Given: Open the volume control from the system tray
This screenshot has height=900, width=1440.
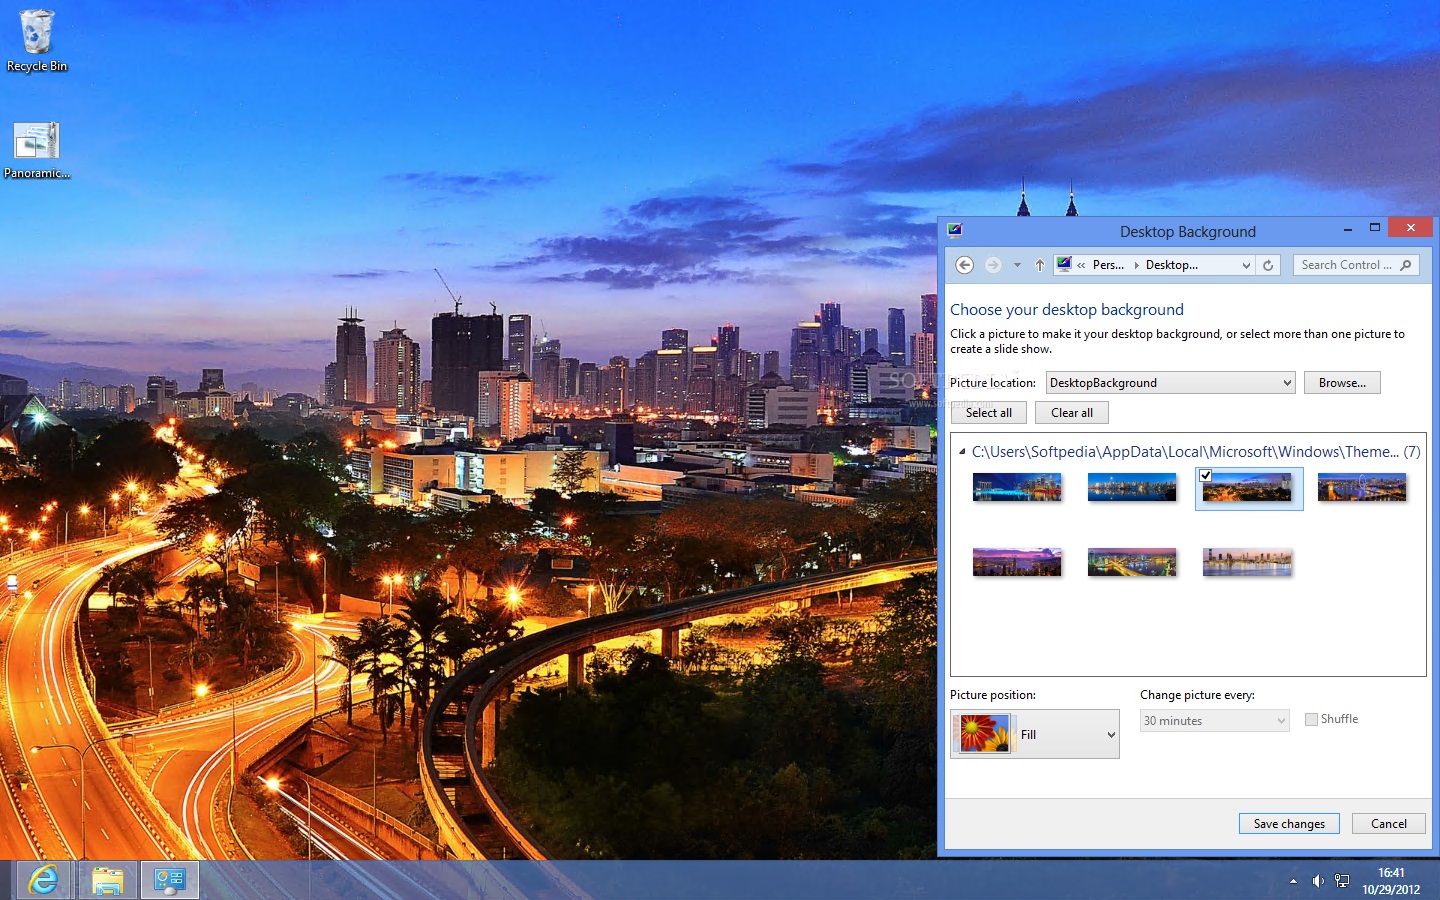Looking at the screenshot, I should [x=1317, y=881].
